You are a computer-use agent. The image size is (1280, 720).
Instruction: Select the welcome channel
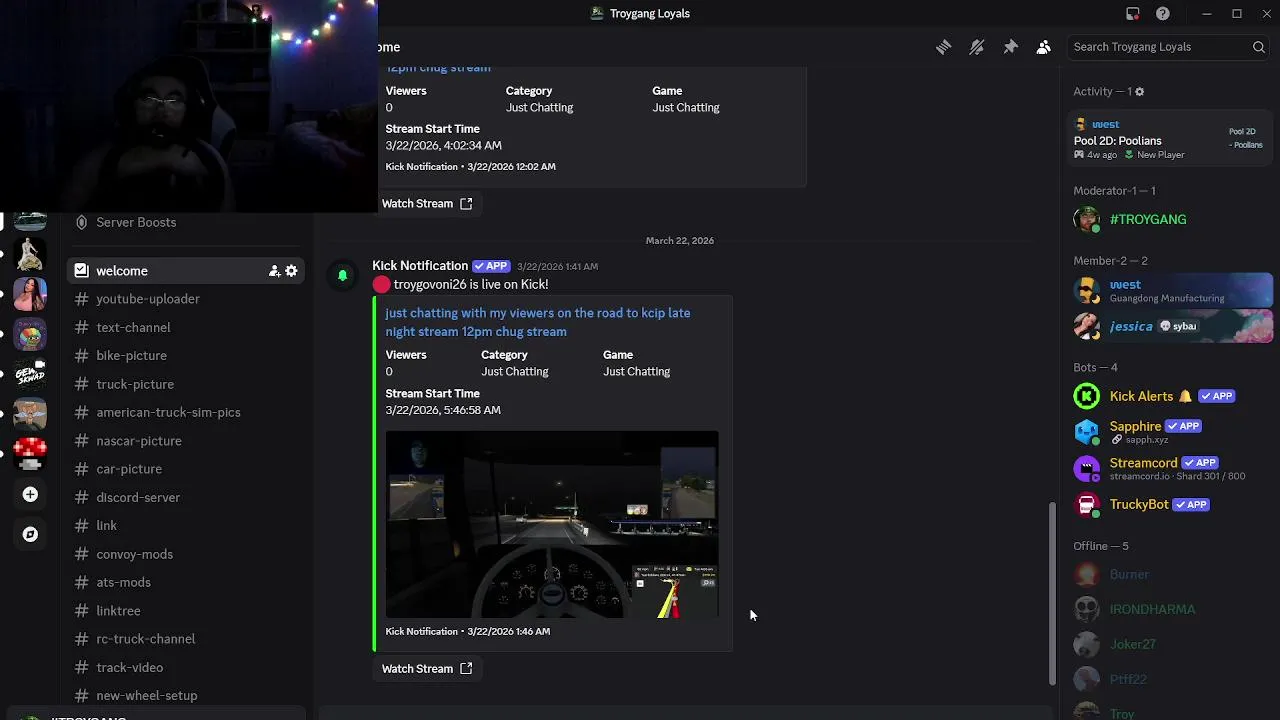coord(185,271)
